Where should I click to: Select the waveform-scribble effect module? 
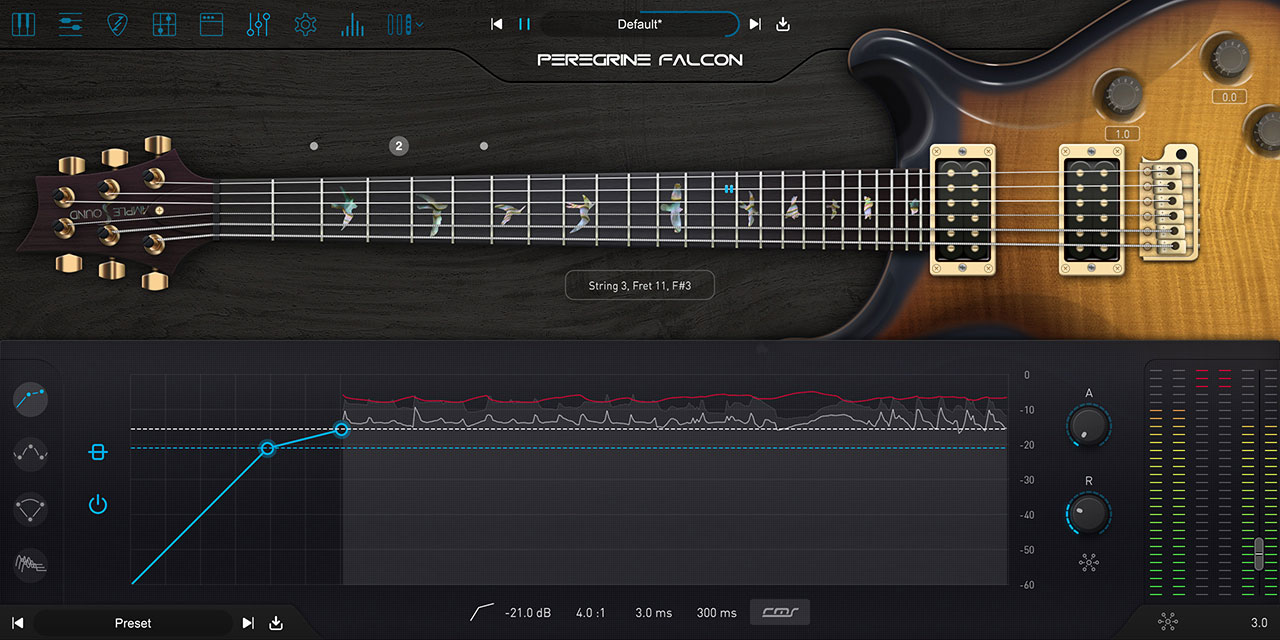tap(31, 565)
